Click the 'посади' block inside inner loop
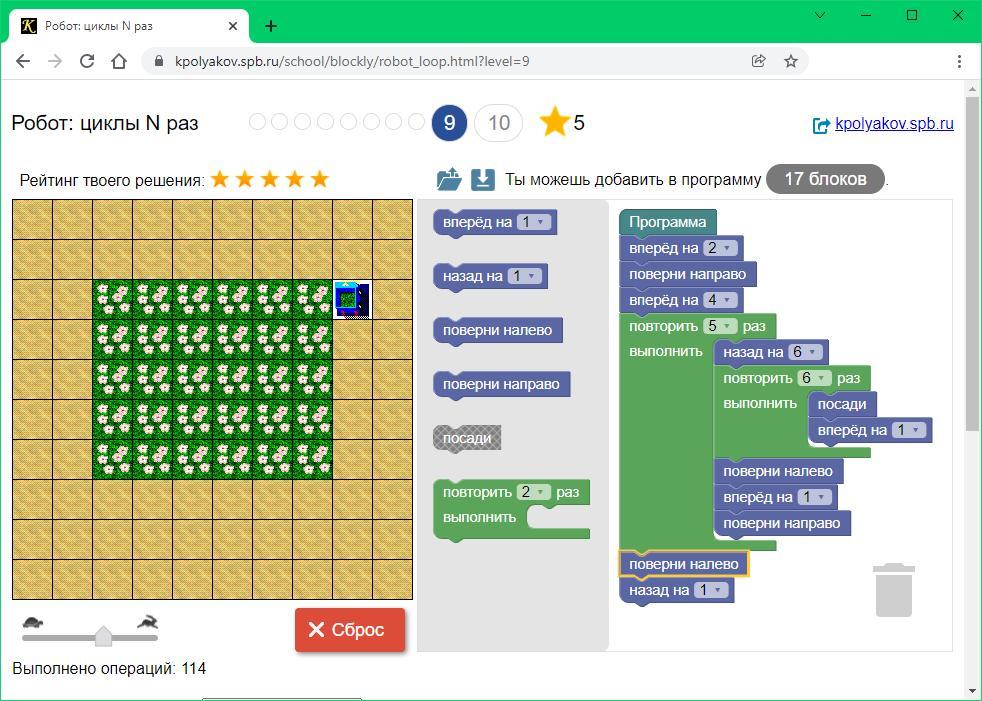This screenshot has width=982, height=701. click(842, 404)
